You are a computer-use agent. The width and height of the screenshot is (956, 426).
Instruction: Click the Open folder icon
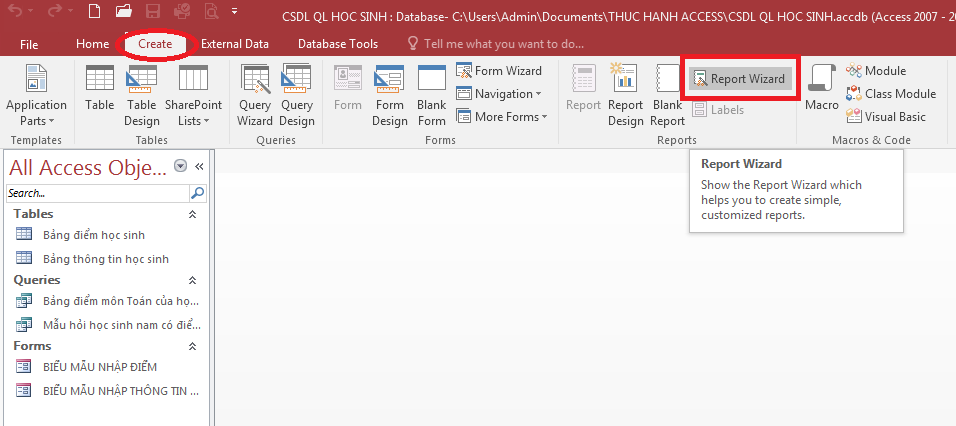[124, 11]
